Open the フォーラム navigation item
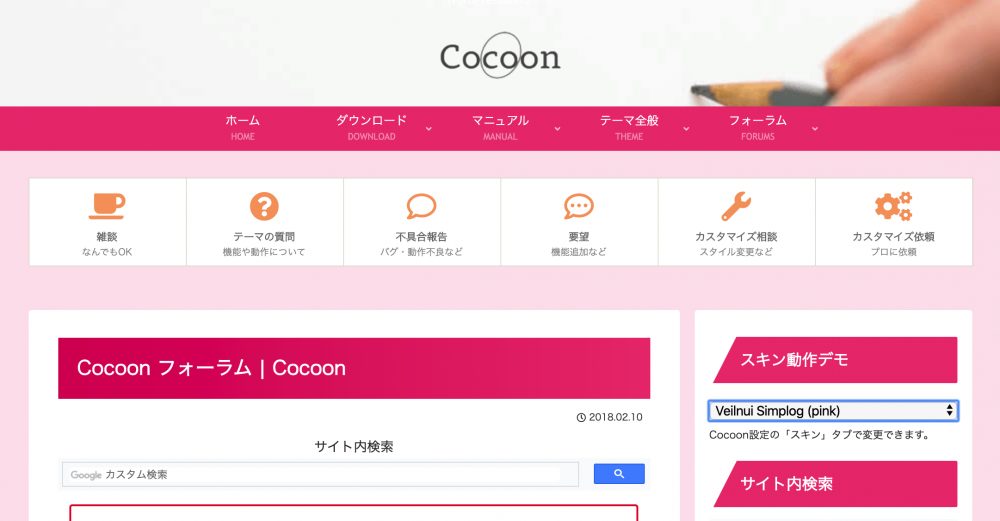Screen dimensions: 1000x521 (758, 128)
